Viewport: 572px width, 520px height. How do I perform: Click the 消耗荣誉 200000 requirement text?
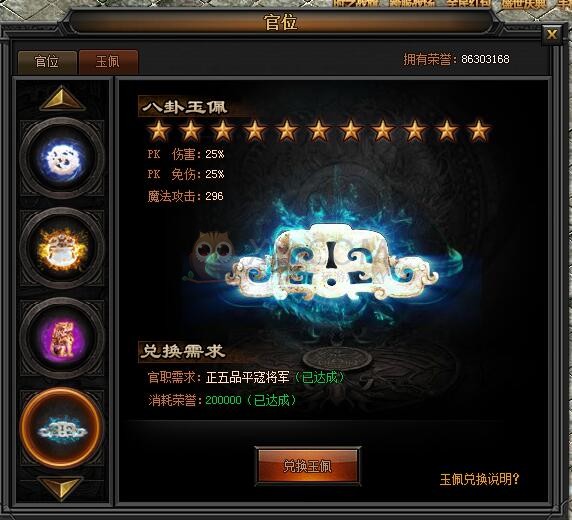pos(222,400)
